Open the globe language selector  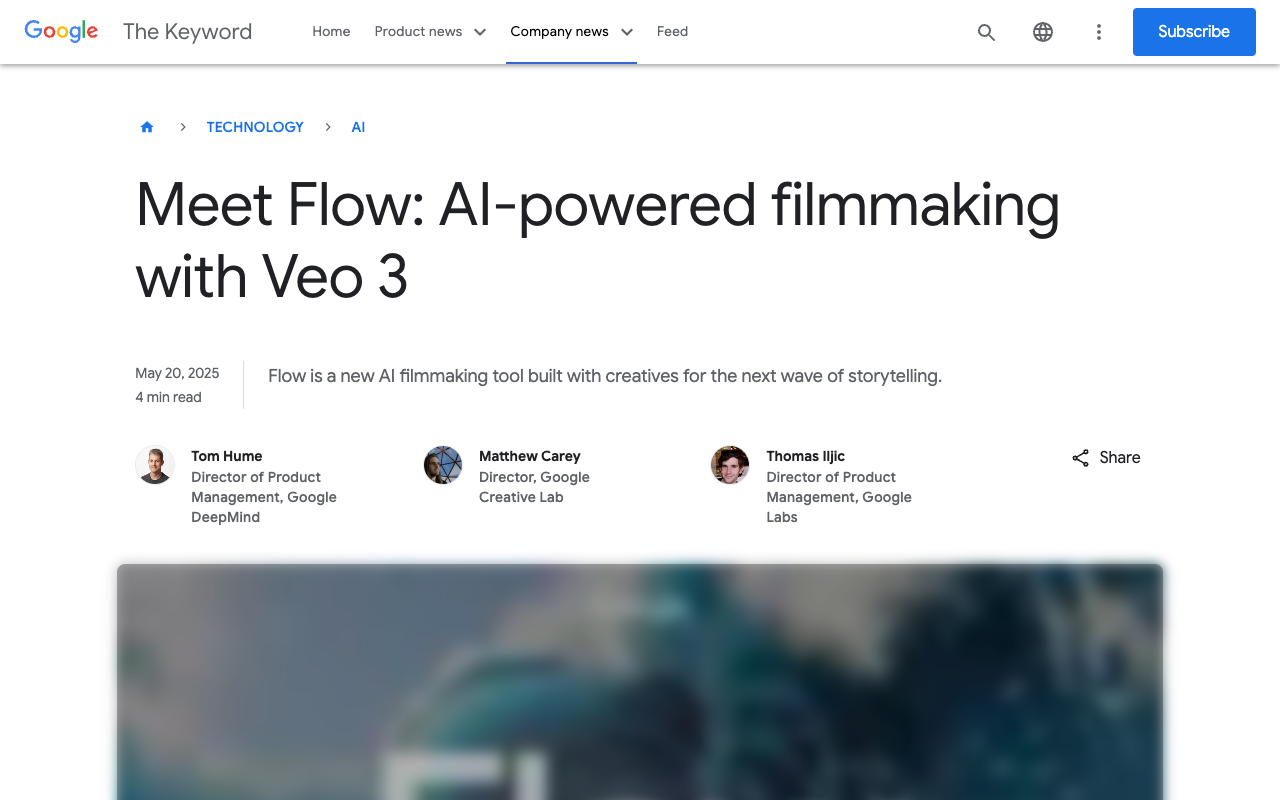(1043, 32)
